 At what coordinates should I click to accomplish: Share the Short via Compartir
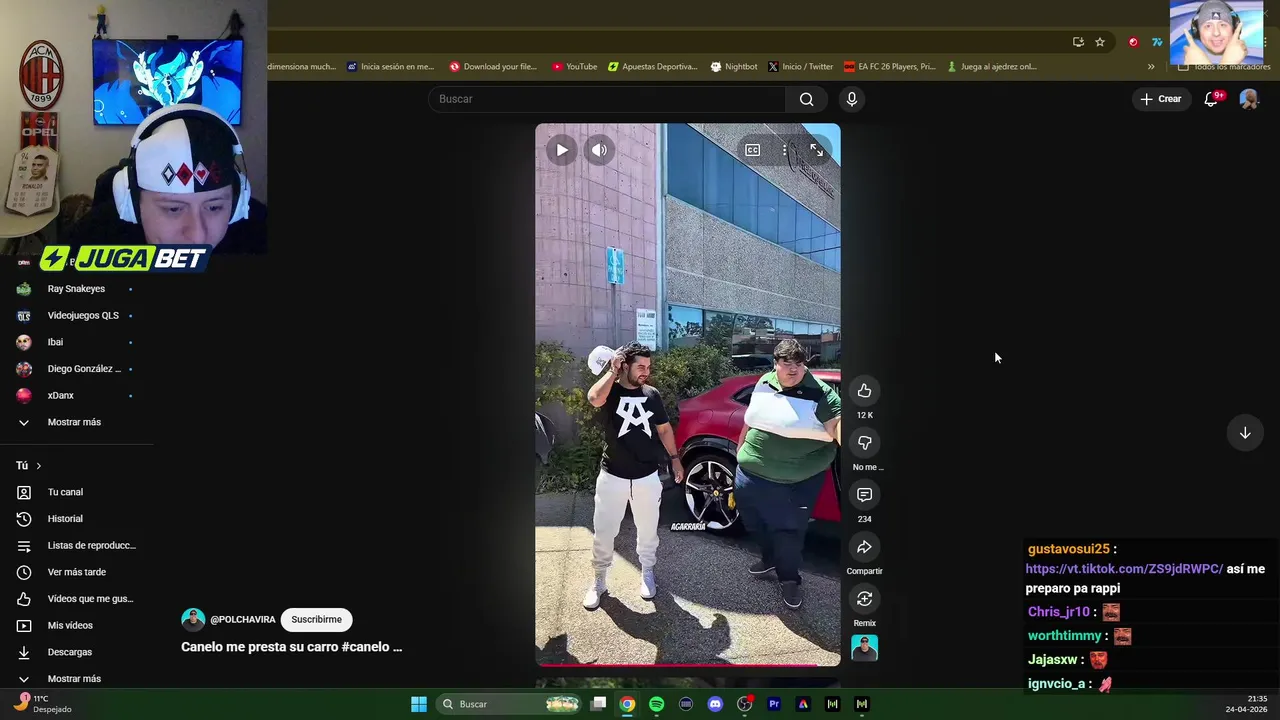[x=864, y=547]
